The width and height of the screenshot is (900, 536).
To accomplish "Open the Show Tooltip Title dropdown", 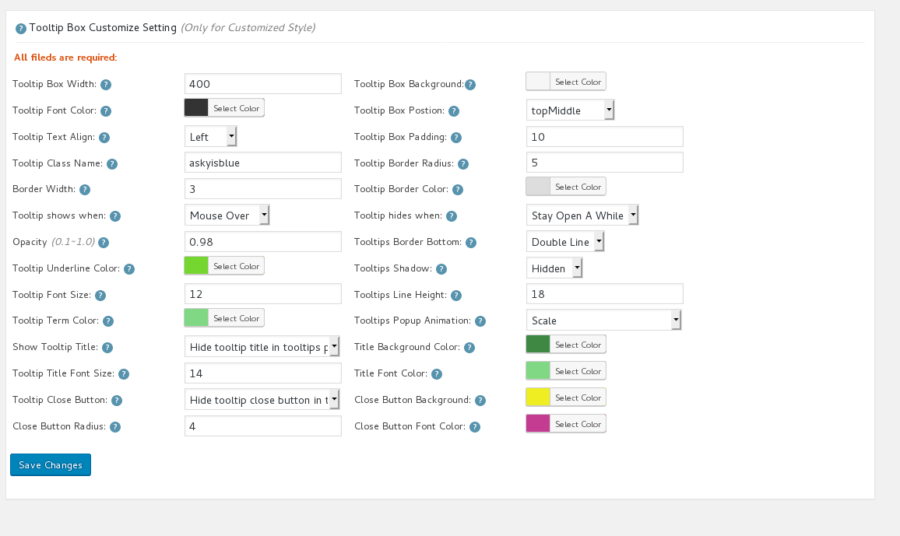I will point(262,347).
